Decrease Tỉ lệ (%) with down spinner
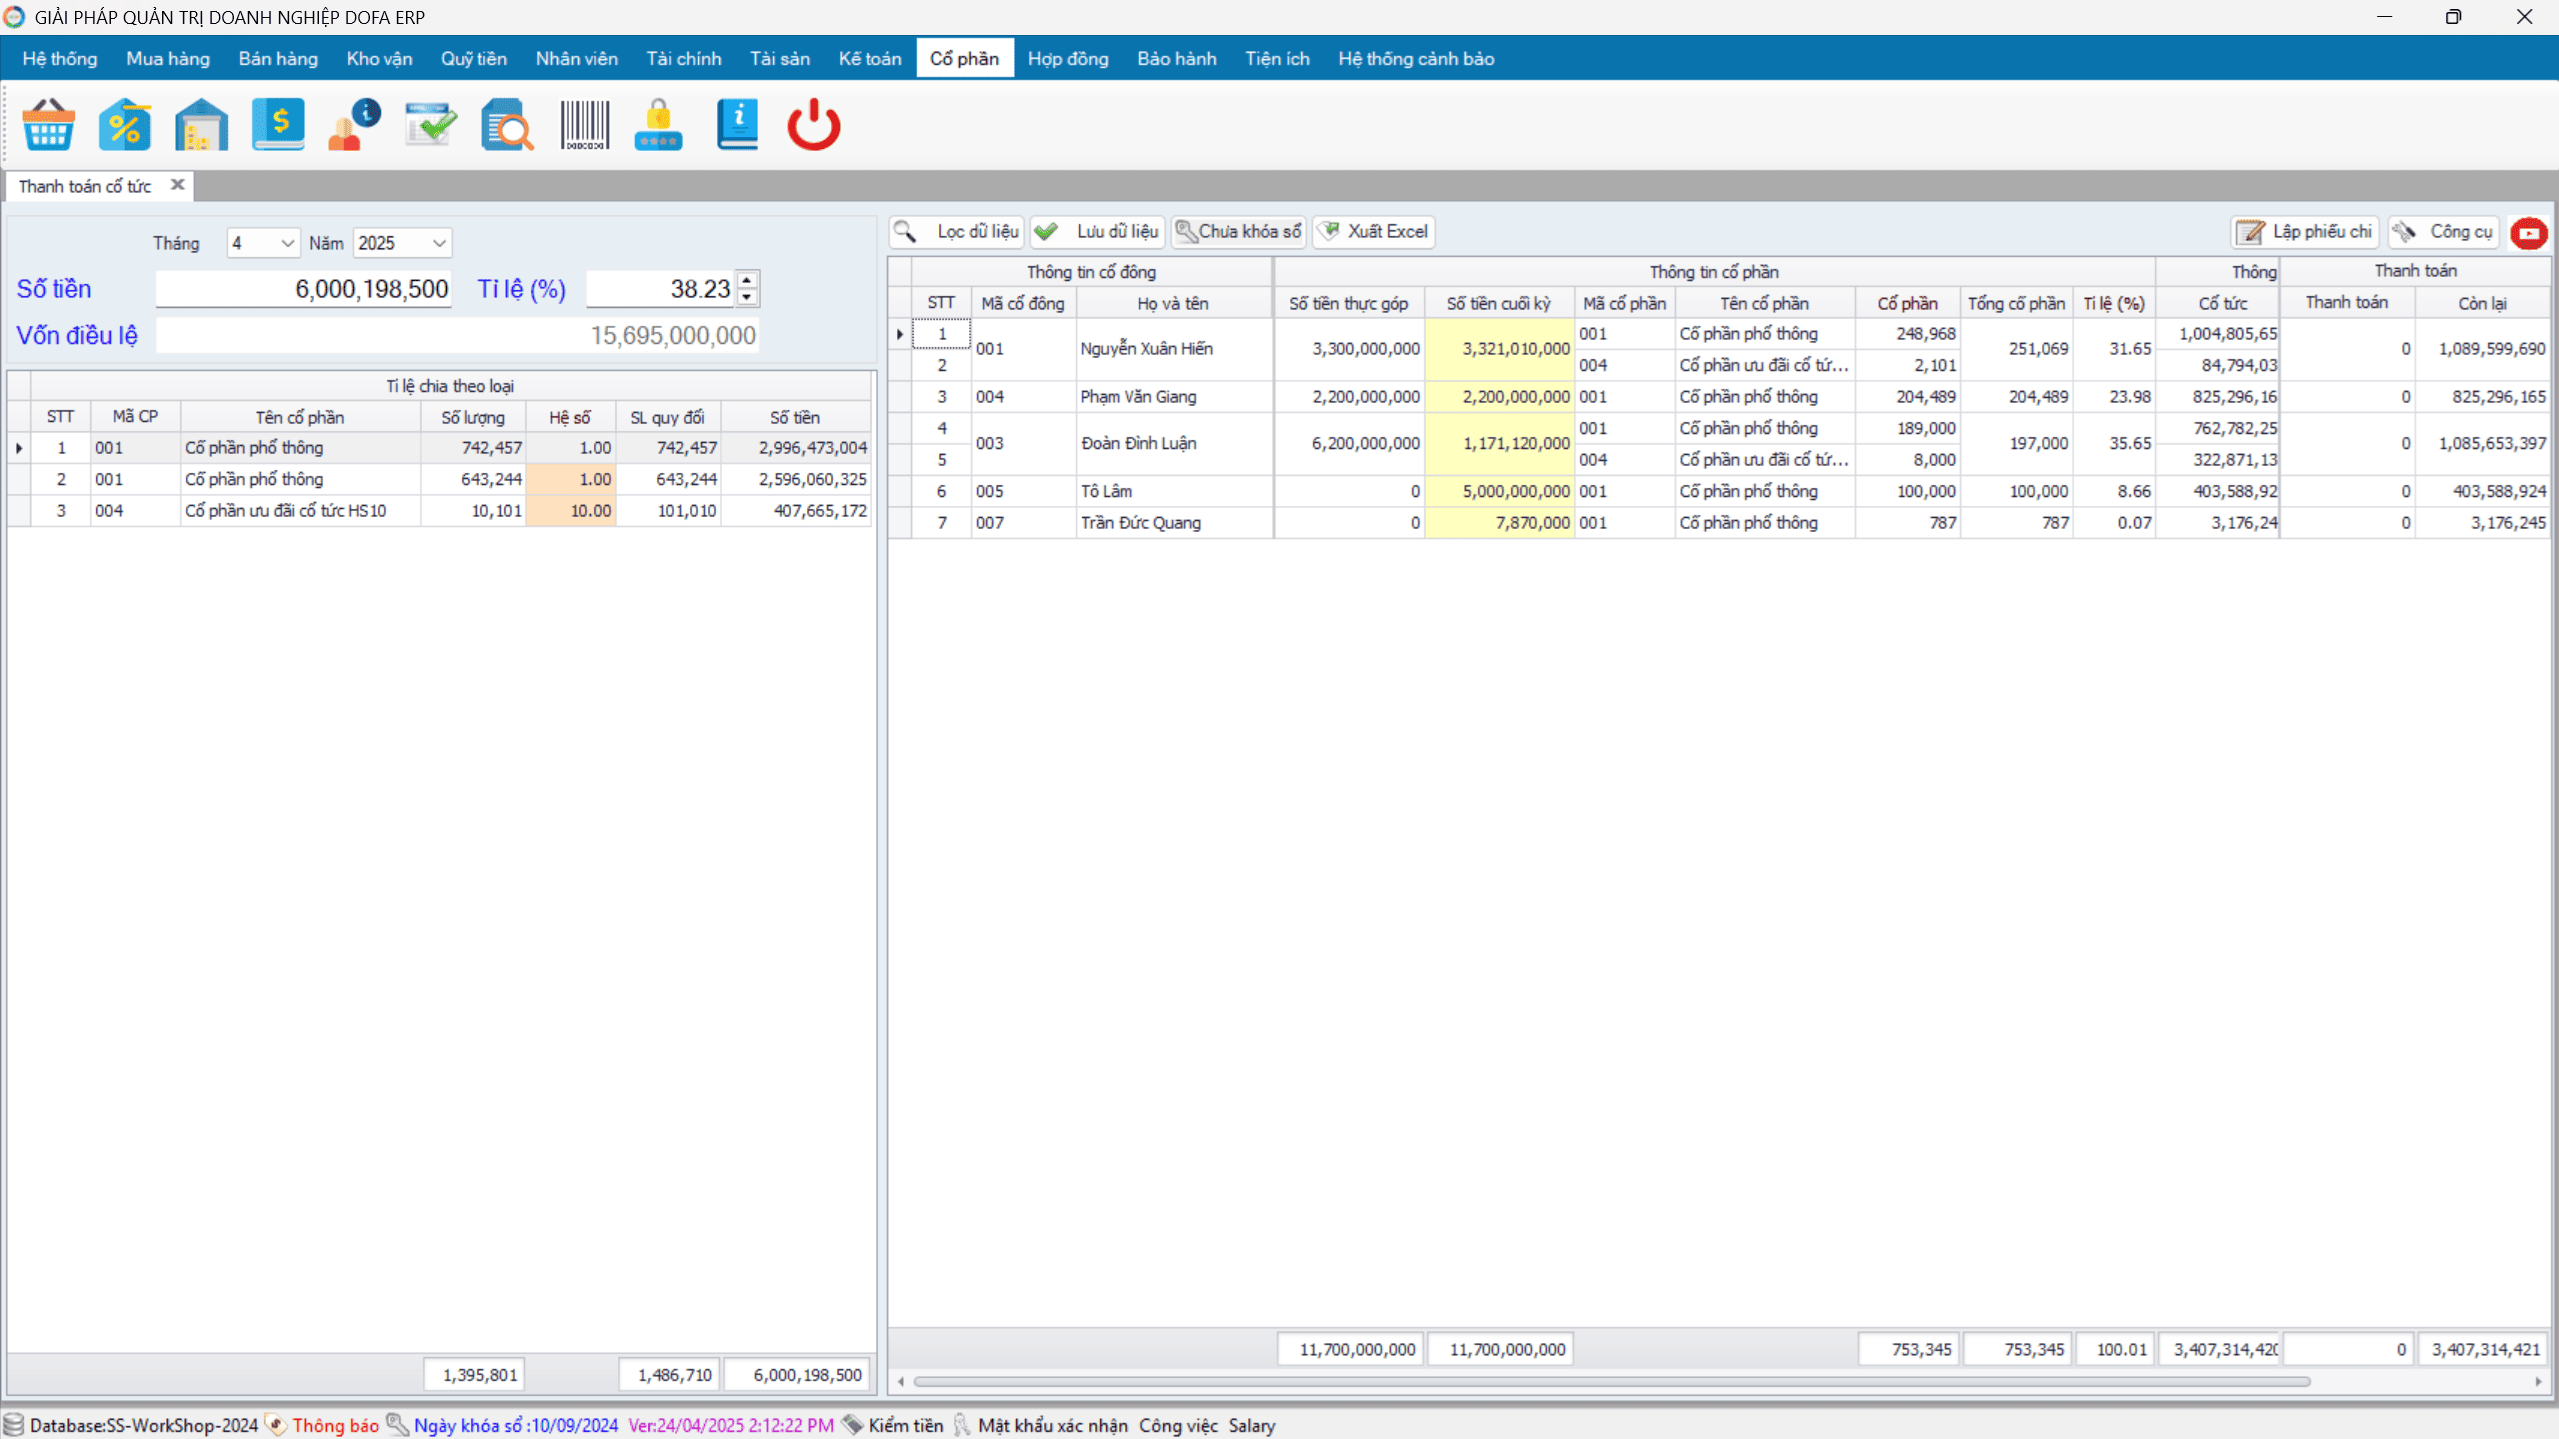2559x1439 pixels. tap(747, 297)
